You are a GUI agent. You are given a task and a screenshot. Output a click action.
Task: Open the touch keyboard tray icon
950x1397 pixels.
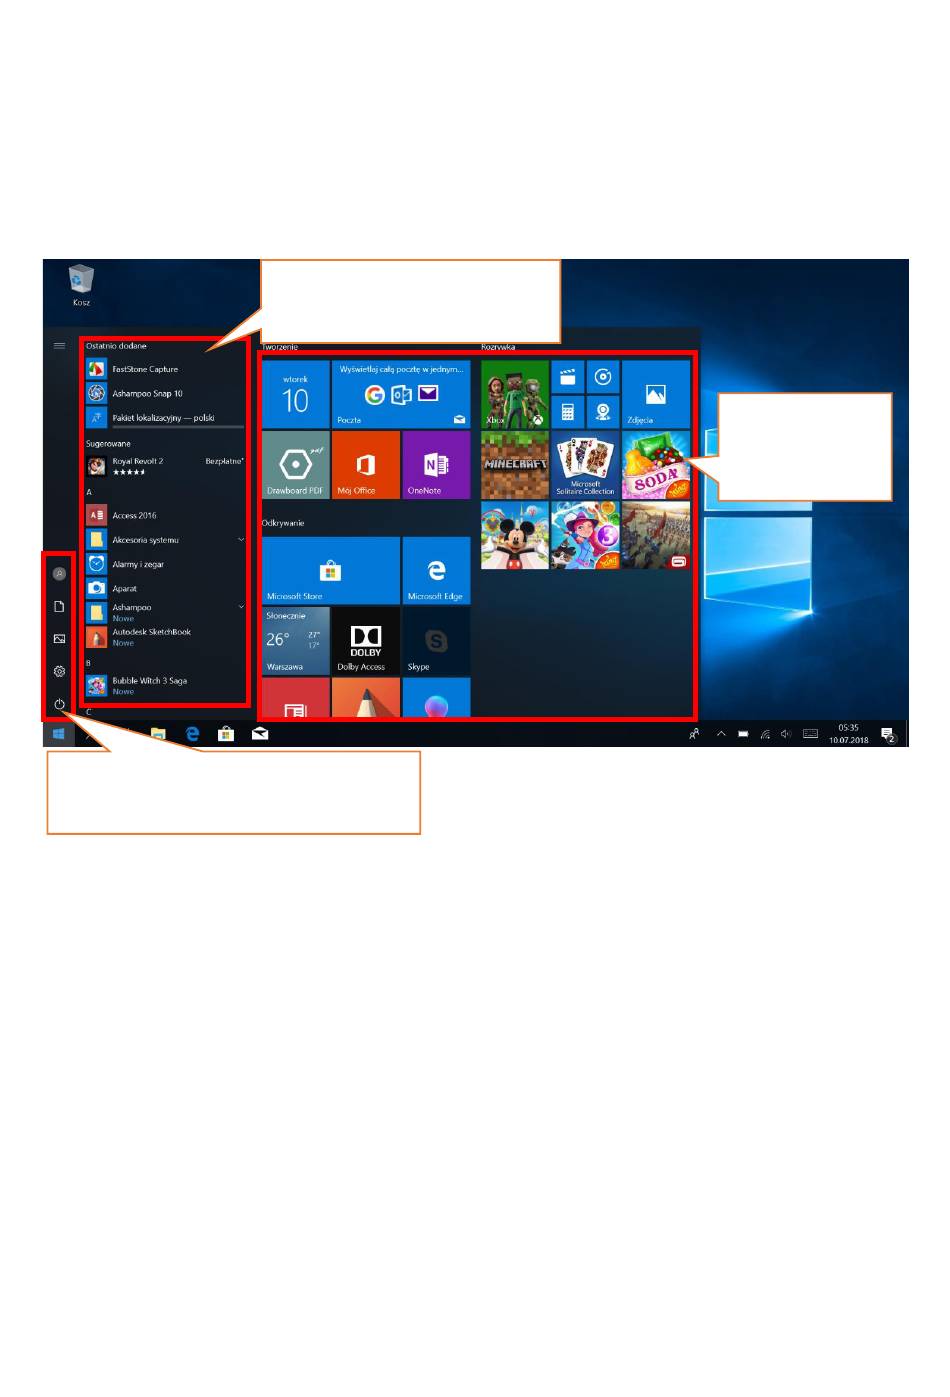click(x=810, y=734)
